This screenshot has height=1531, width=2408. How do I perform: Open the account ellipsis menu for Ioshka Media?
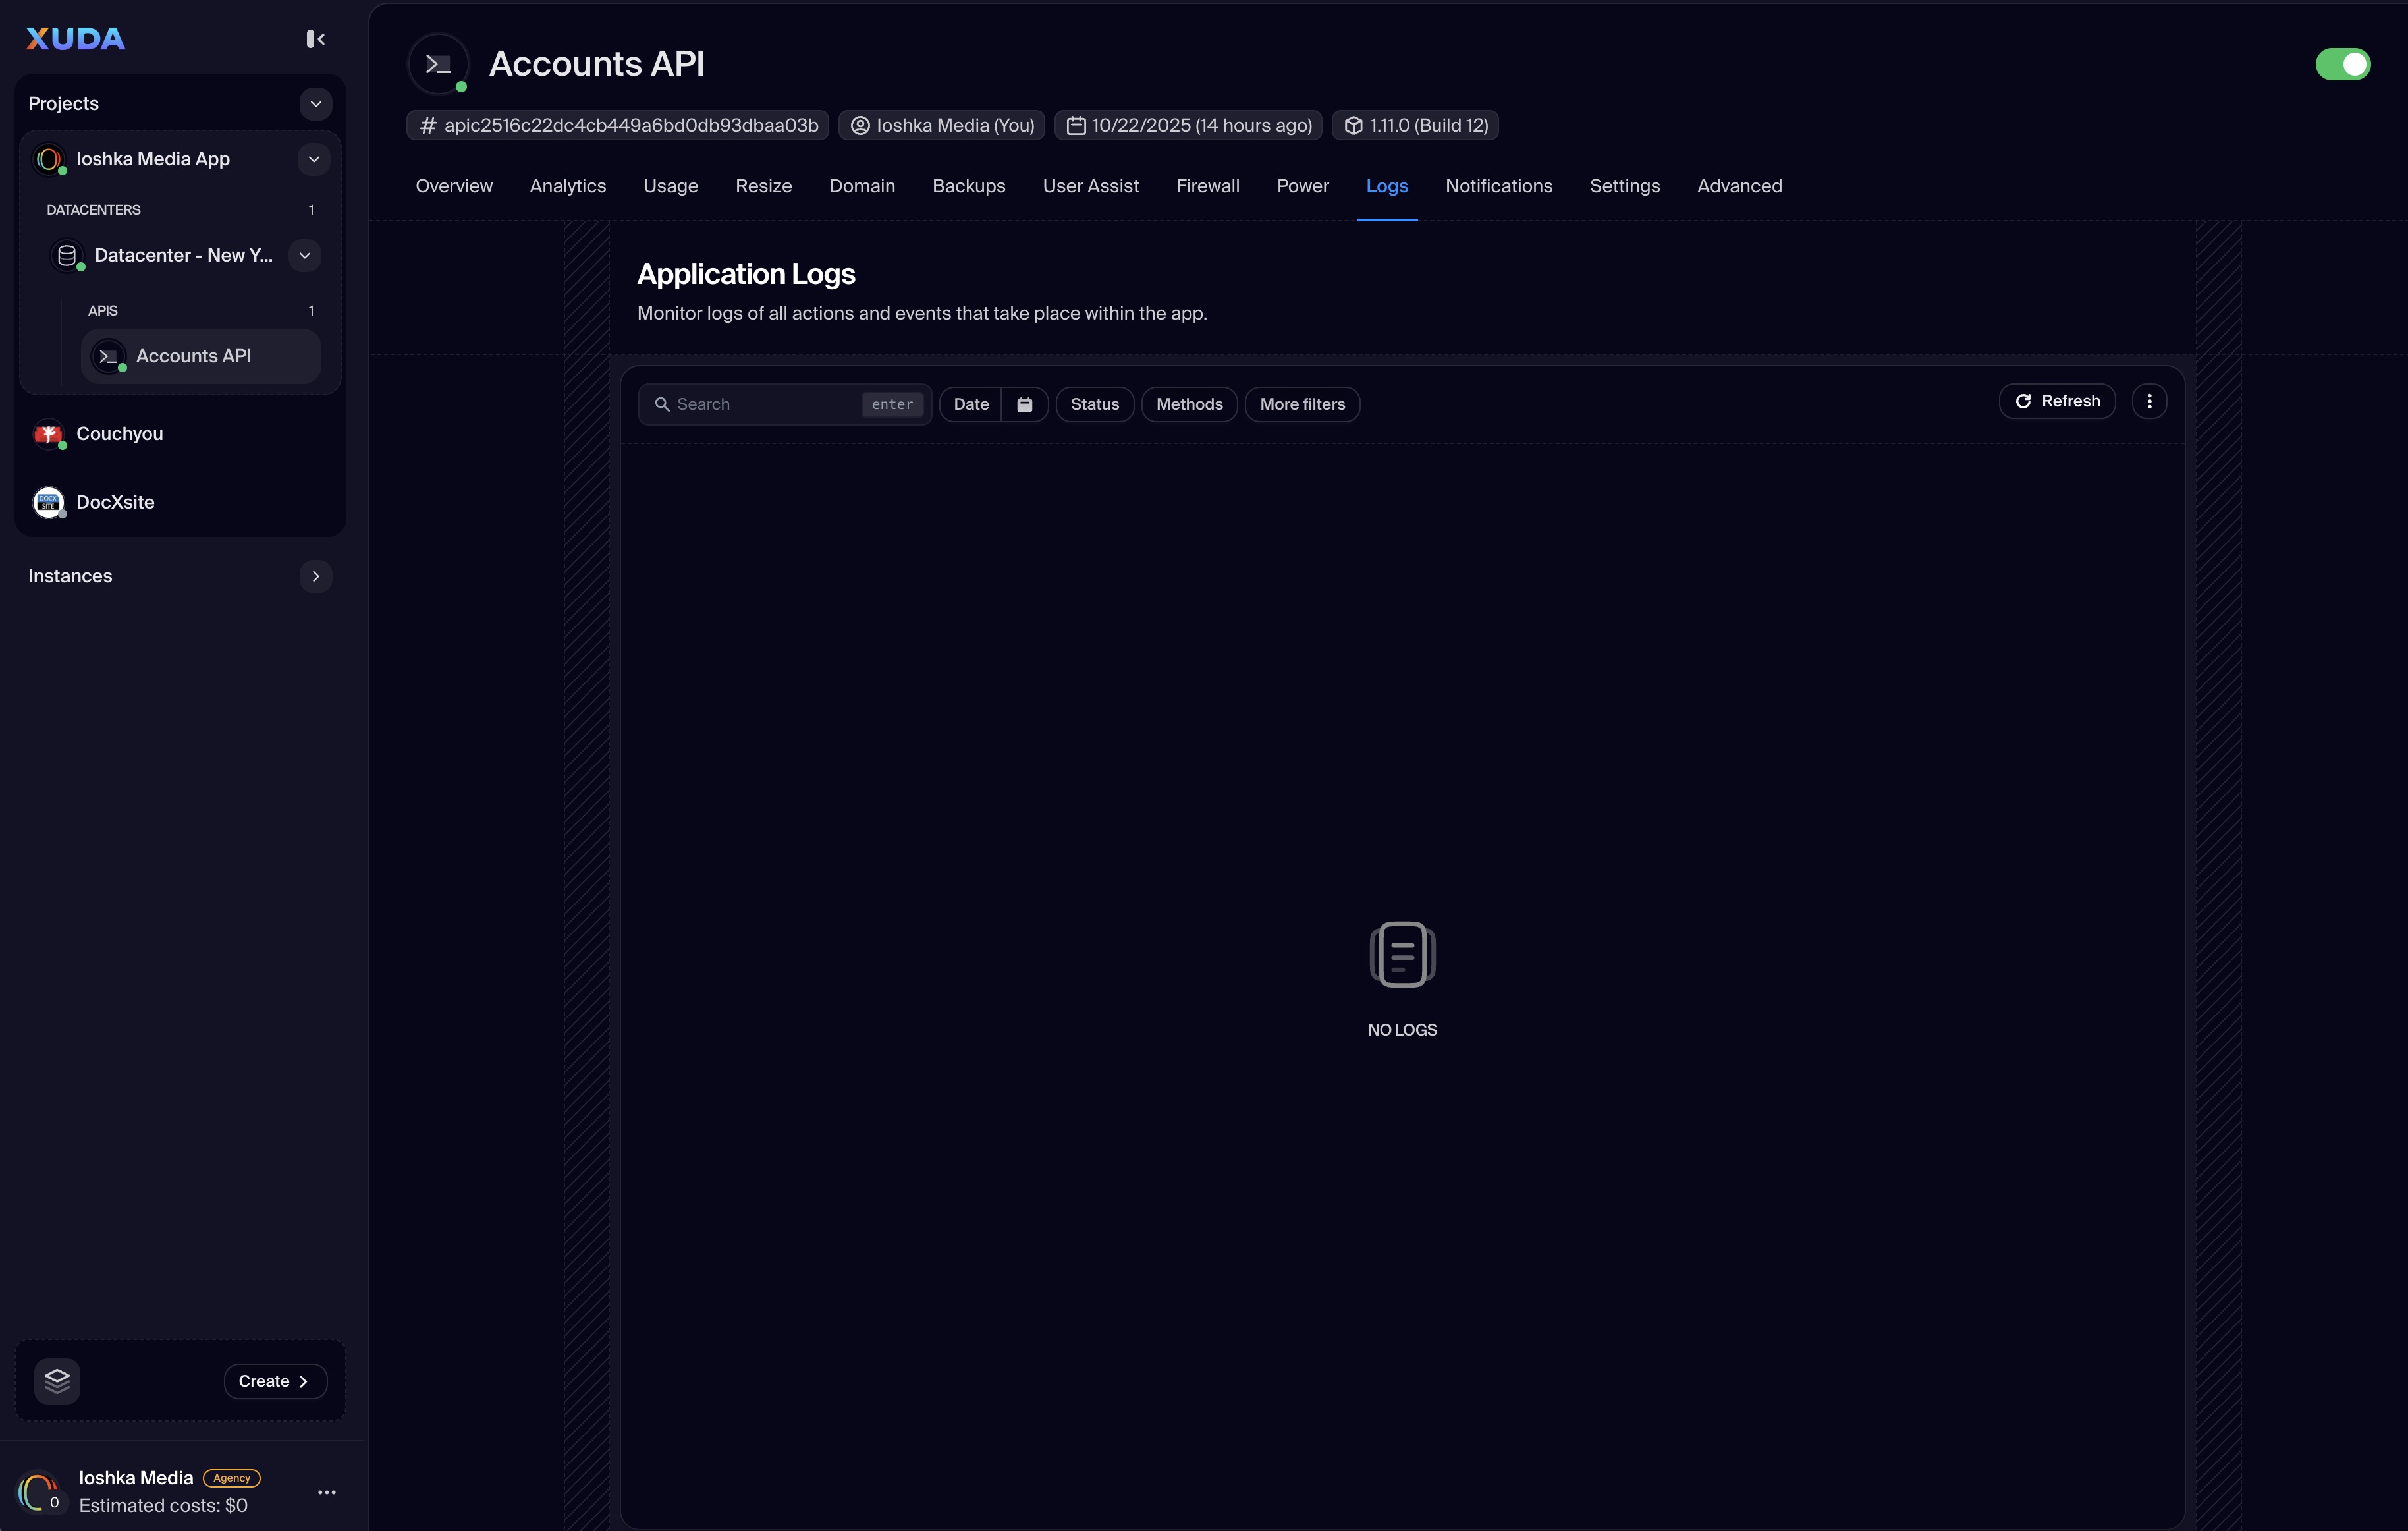[327, 1492]
